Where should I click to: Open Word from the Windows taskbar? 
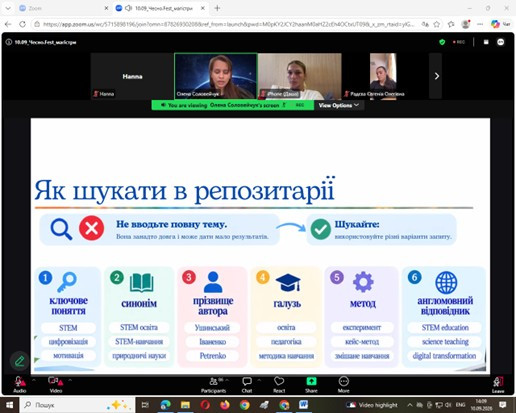pyautogui.click(x=303, y=405)
